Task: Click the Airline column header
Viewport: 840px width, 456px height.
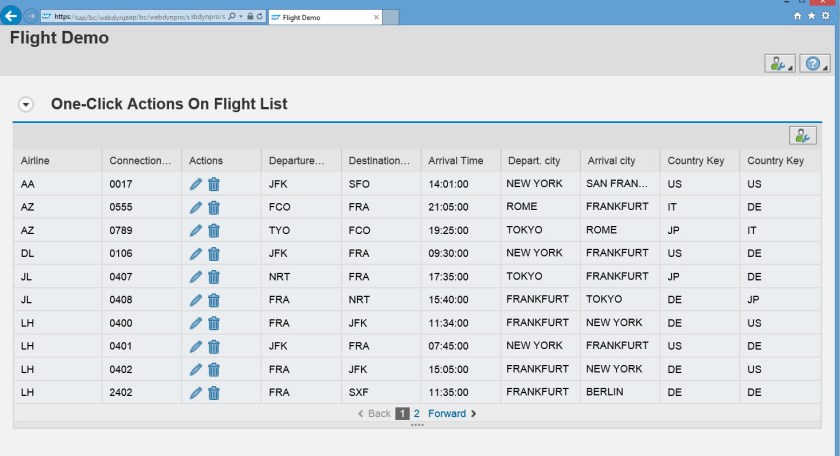Action: pyautogui.click(x=35, y=160)
